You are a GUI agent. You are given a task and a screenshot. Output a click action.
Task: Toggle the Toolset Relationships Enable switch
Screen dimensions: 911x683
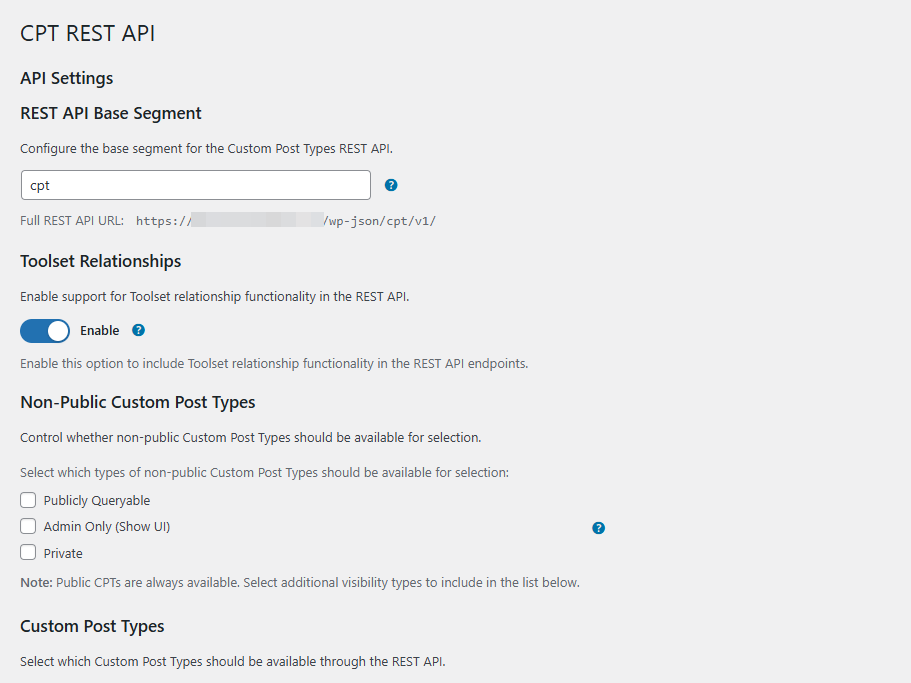tap(45, 331)
